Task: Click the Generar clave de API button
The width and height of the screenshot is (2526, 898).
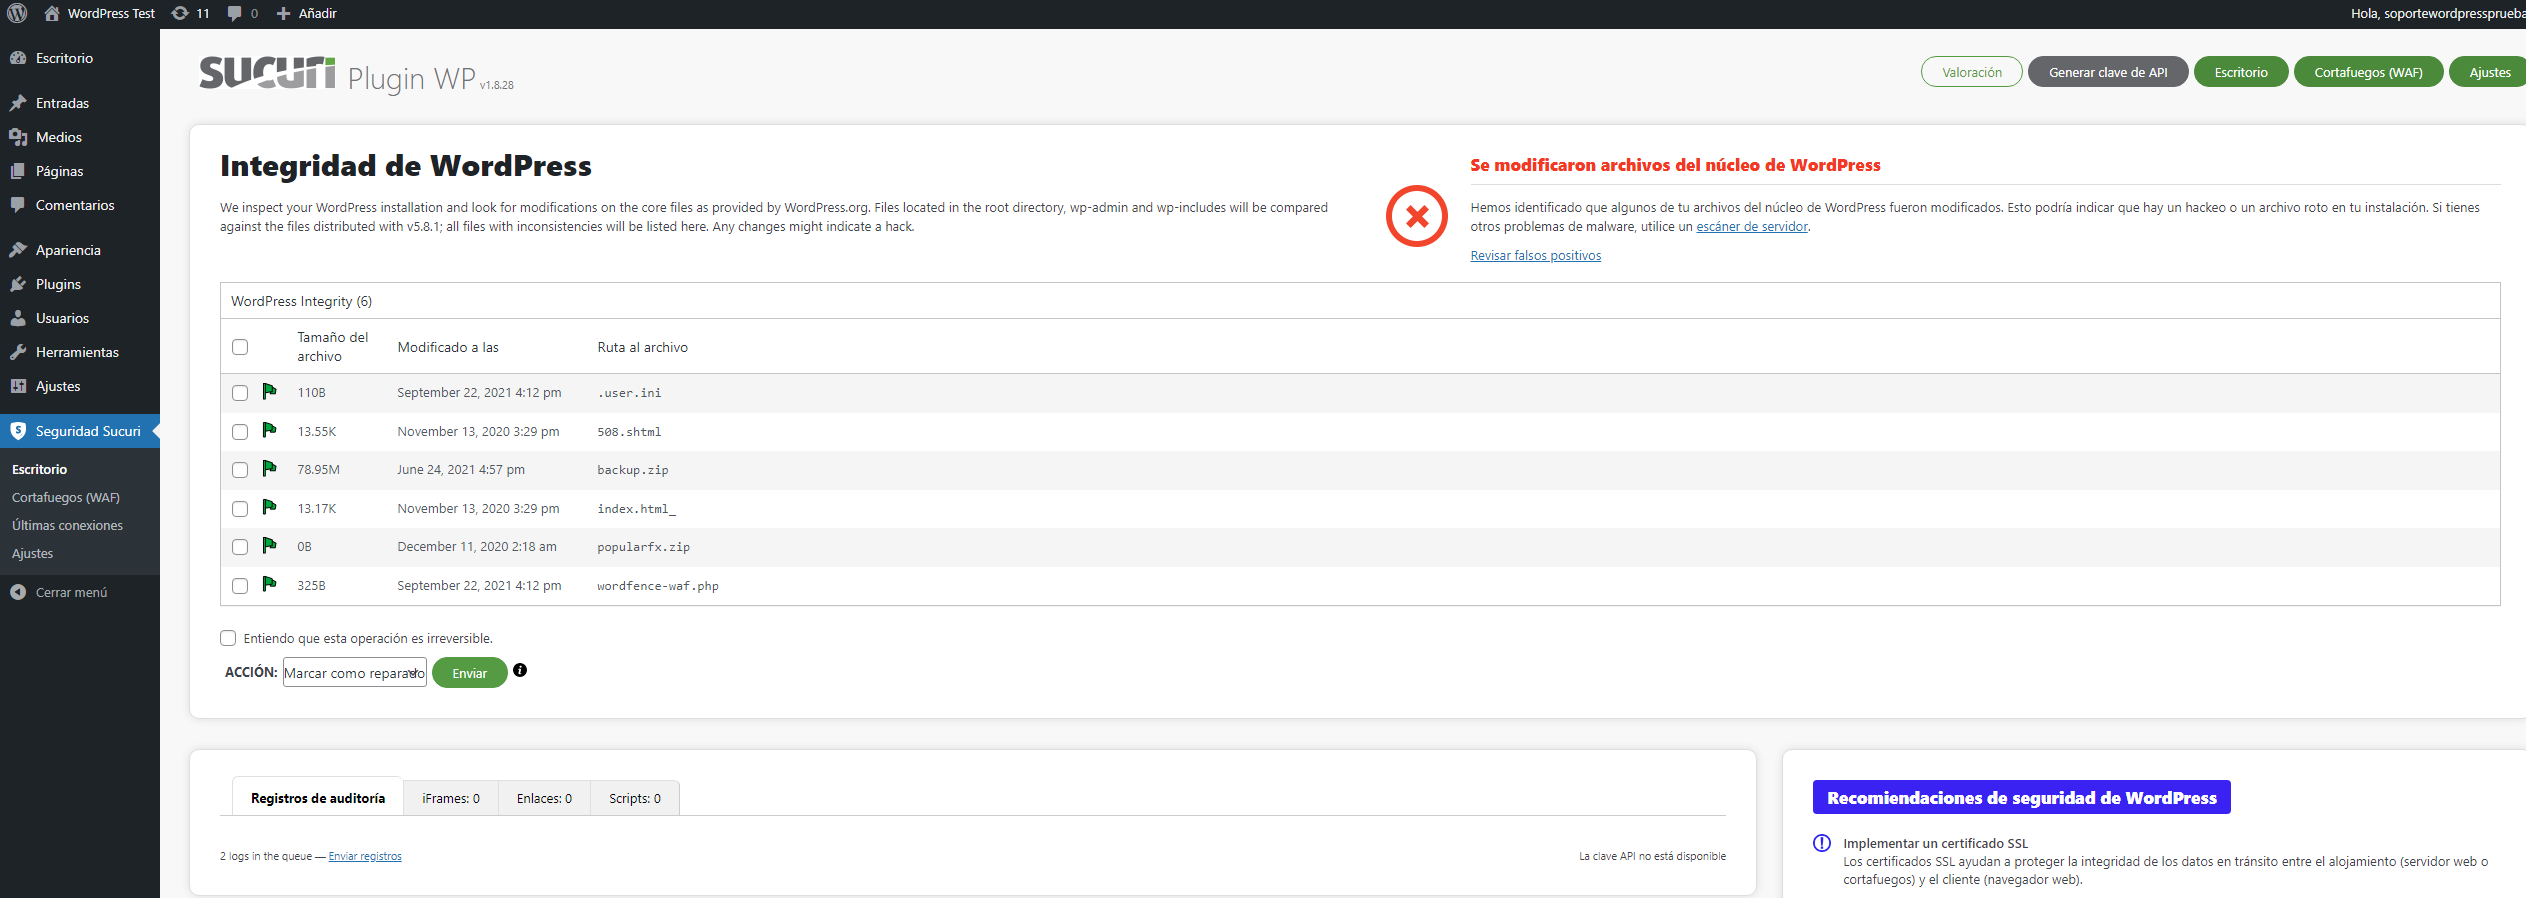Action: coord(2108,72)
